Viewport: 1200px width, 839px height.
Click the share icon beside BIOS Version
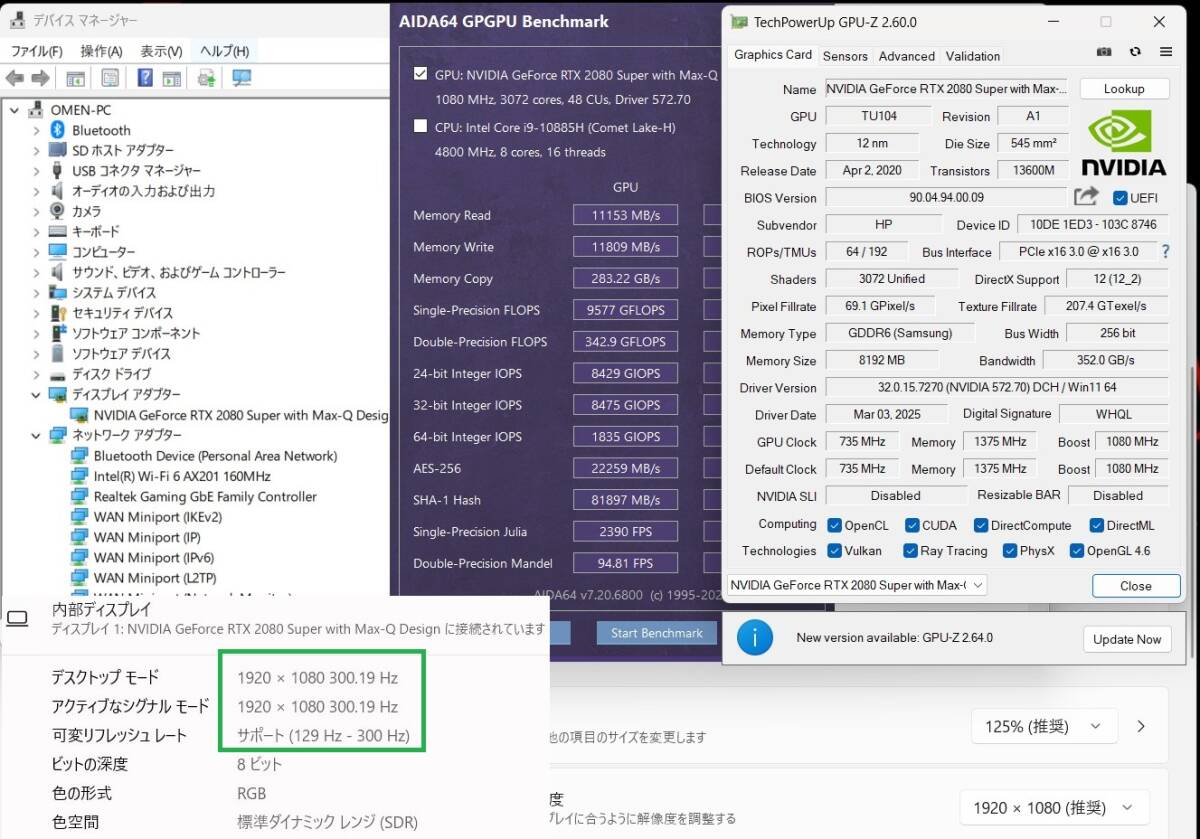(1086, 197)
